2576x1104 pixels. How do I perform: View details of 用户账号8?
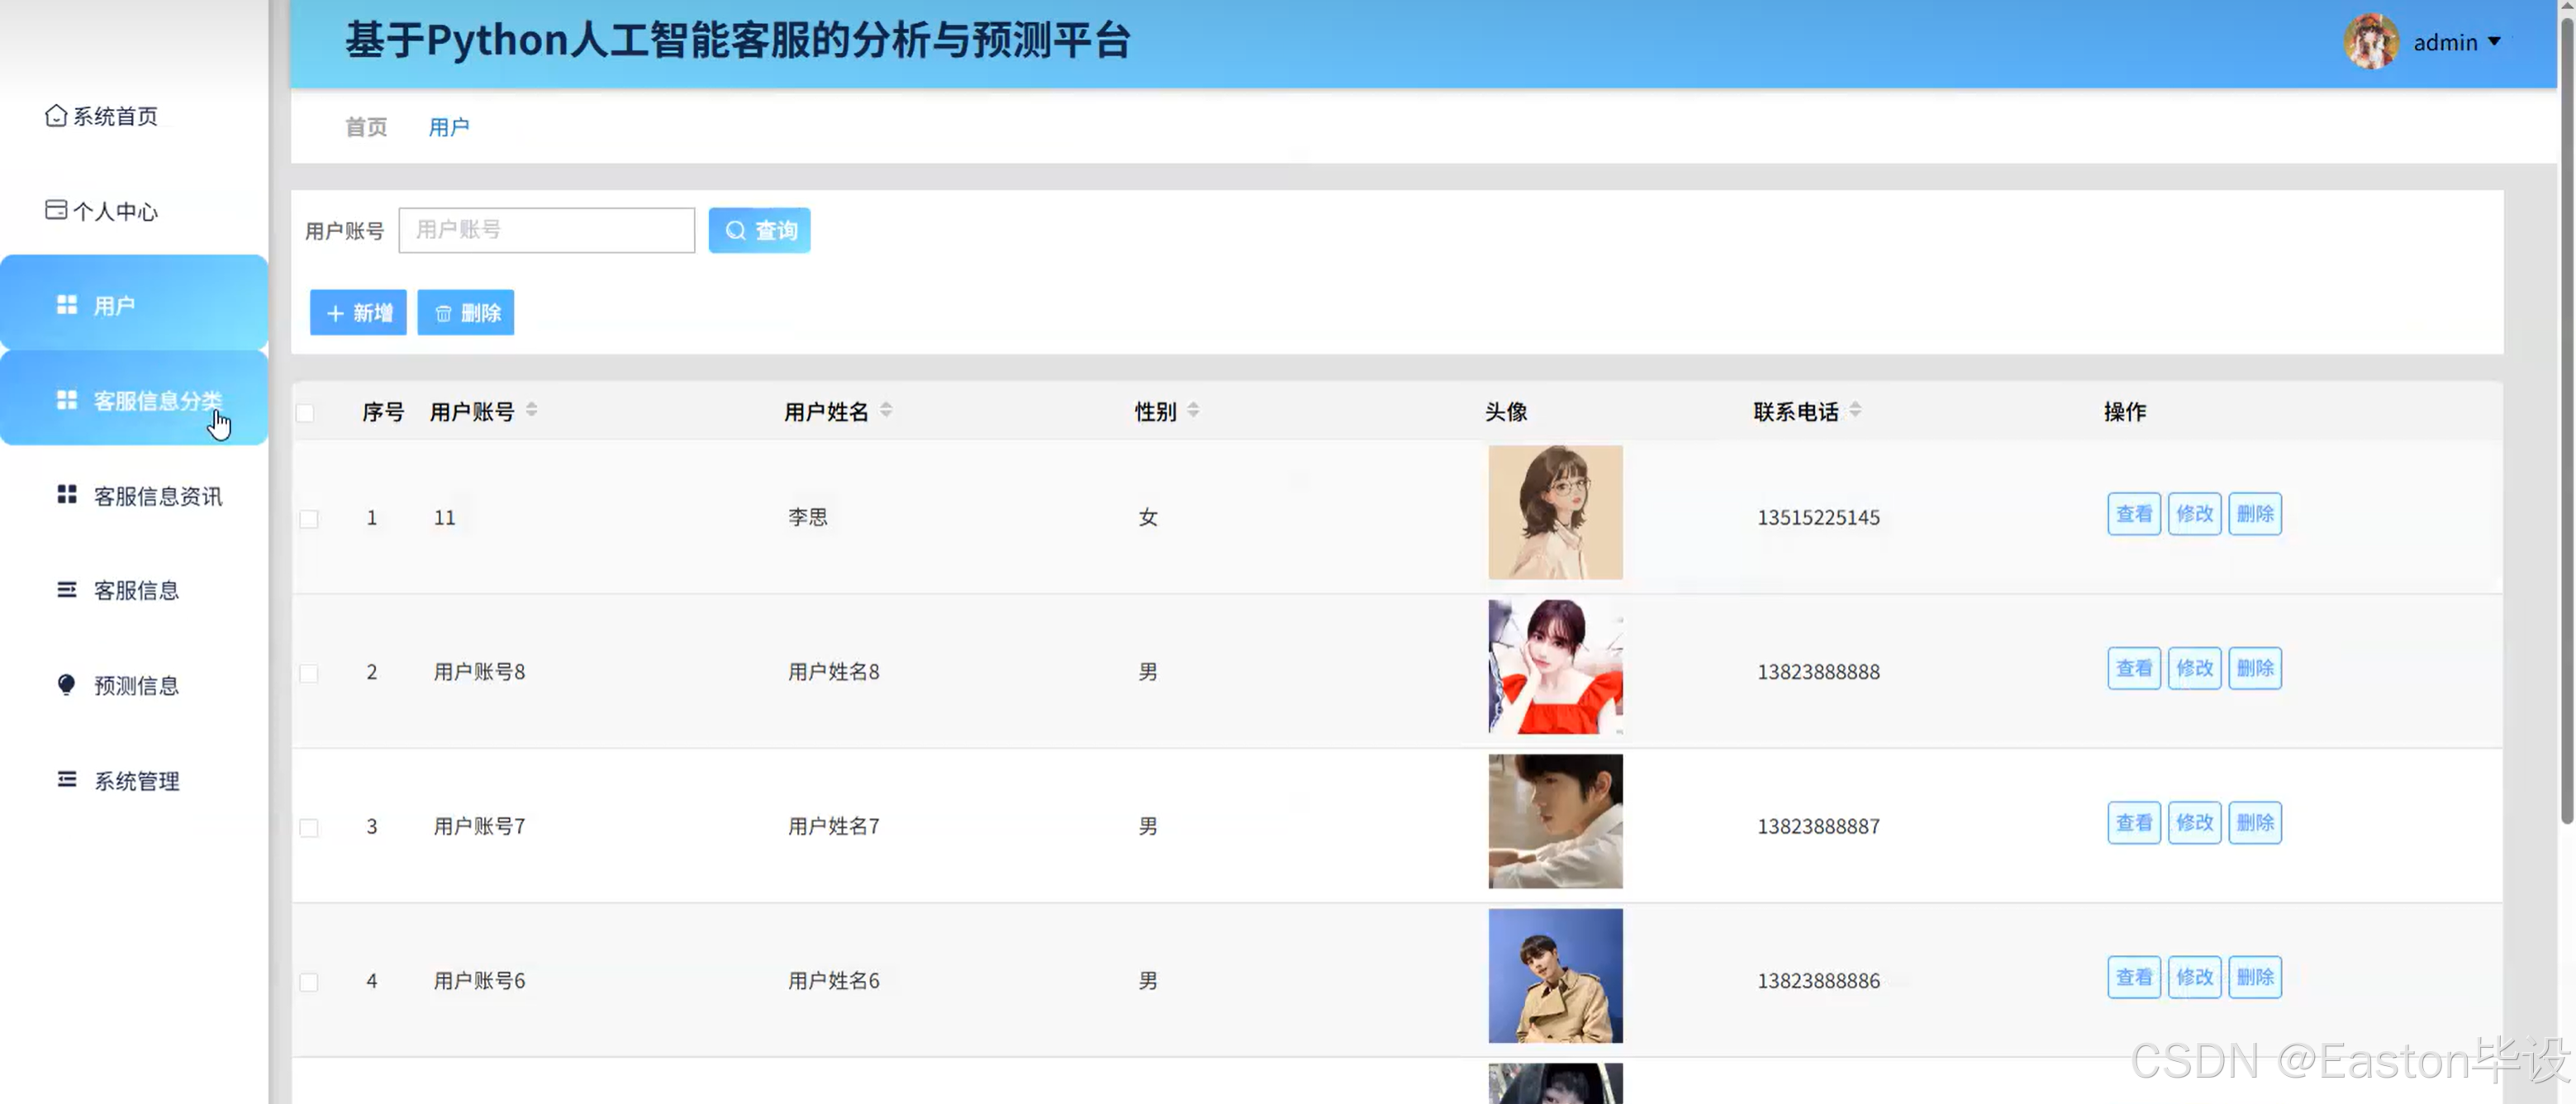(x=2134, y=668)
